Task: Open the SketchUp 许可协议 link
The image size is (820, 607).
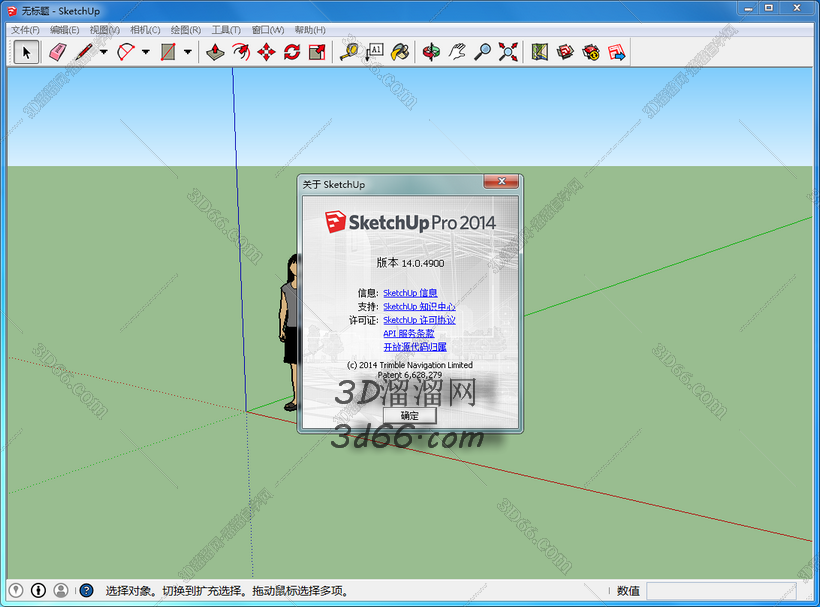Action: [419, 320]
